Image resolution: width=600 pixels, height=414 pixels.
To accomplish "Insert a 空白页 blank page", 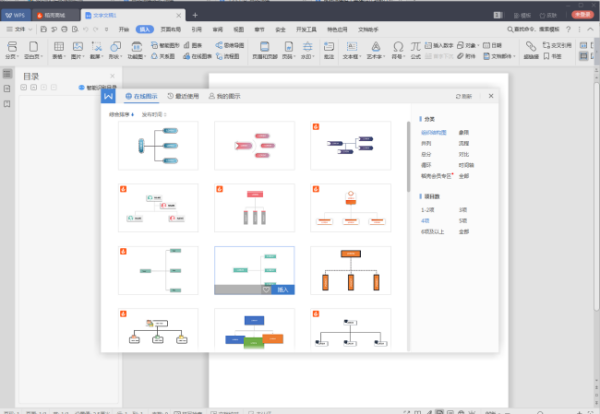I will 33,50.
